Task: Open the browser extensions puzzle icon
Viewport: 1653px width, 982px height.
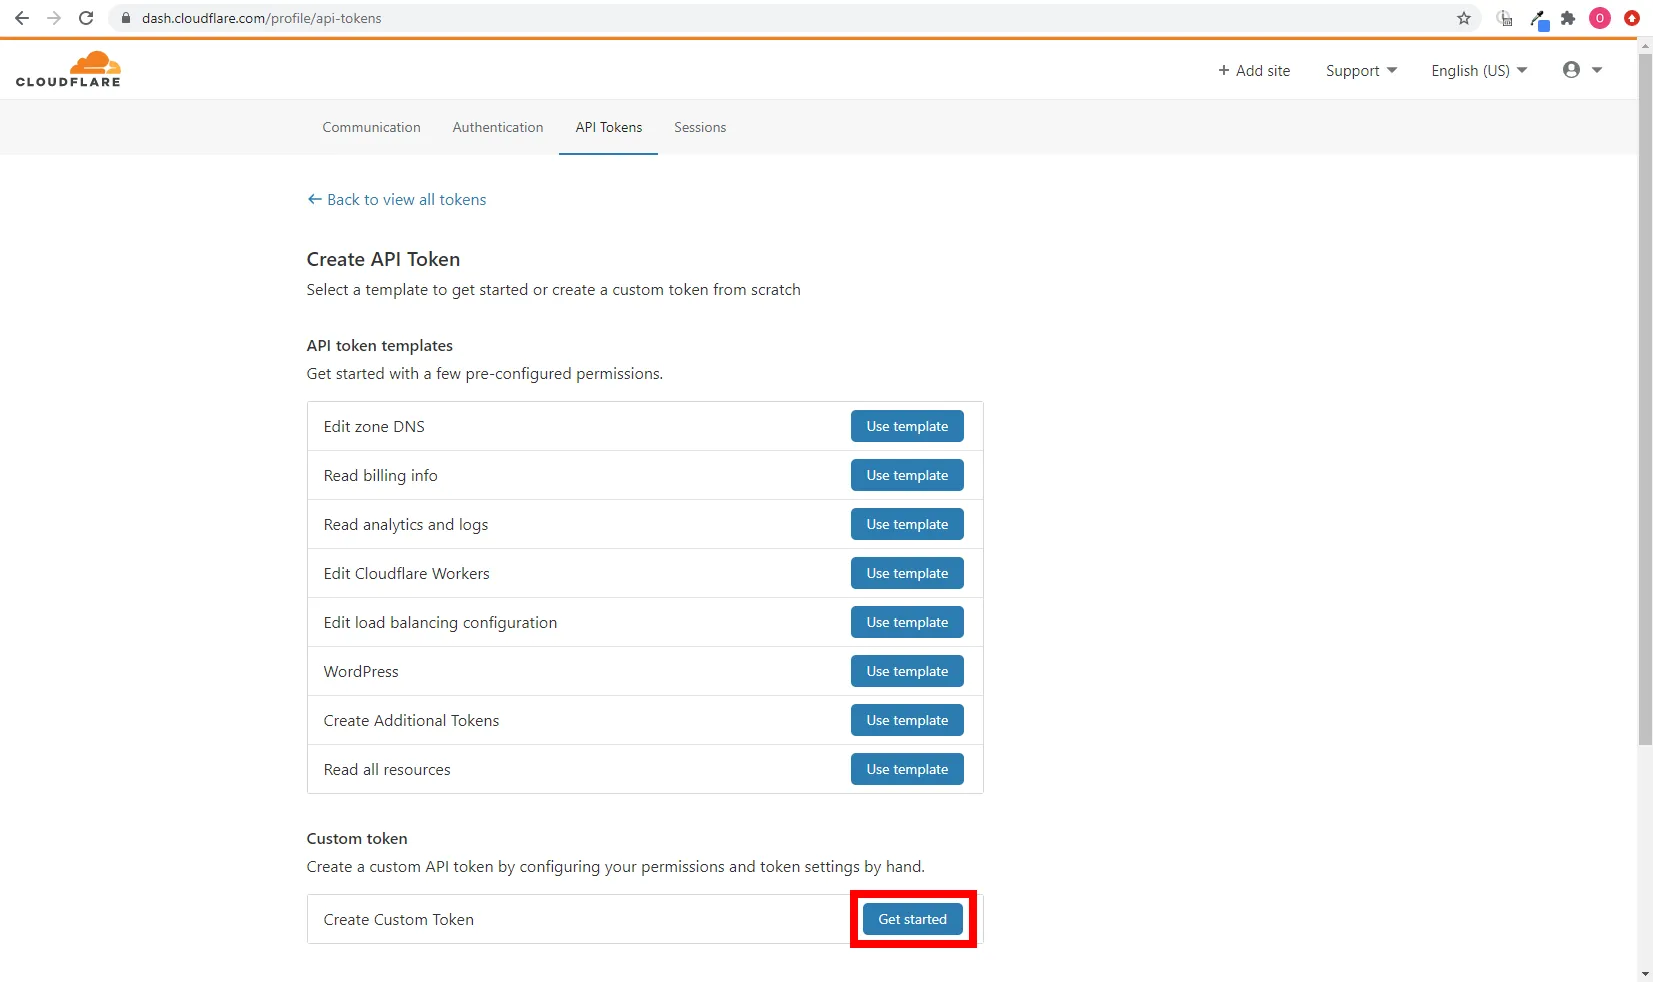Action: [1568, 18]
